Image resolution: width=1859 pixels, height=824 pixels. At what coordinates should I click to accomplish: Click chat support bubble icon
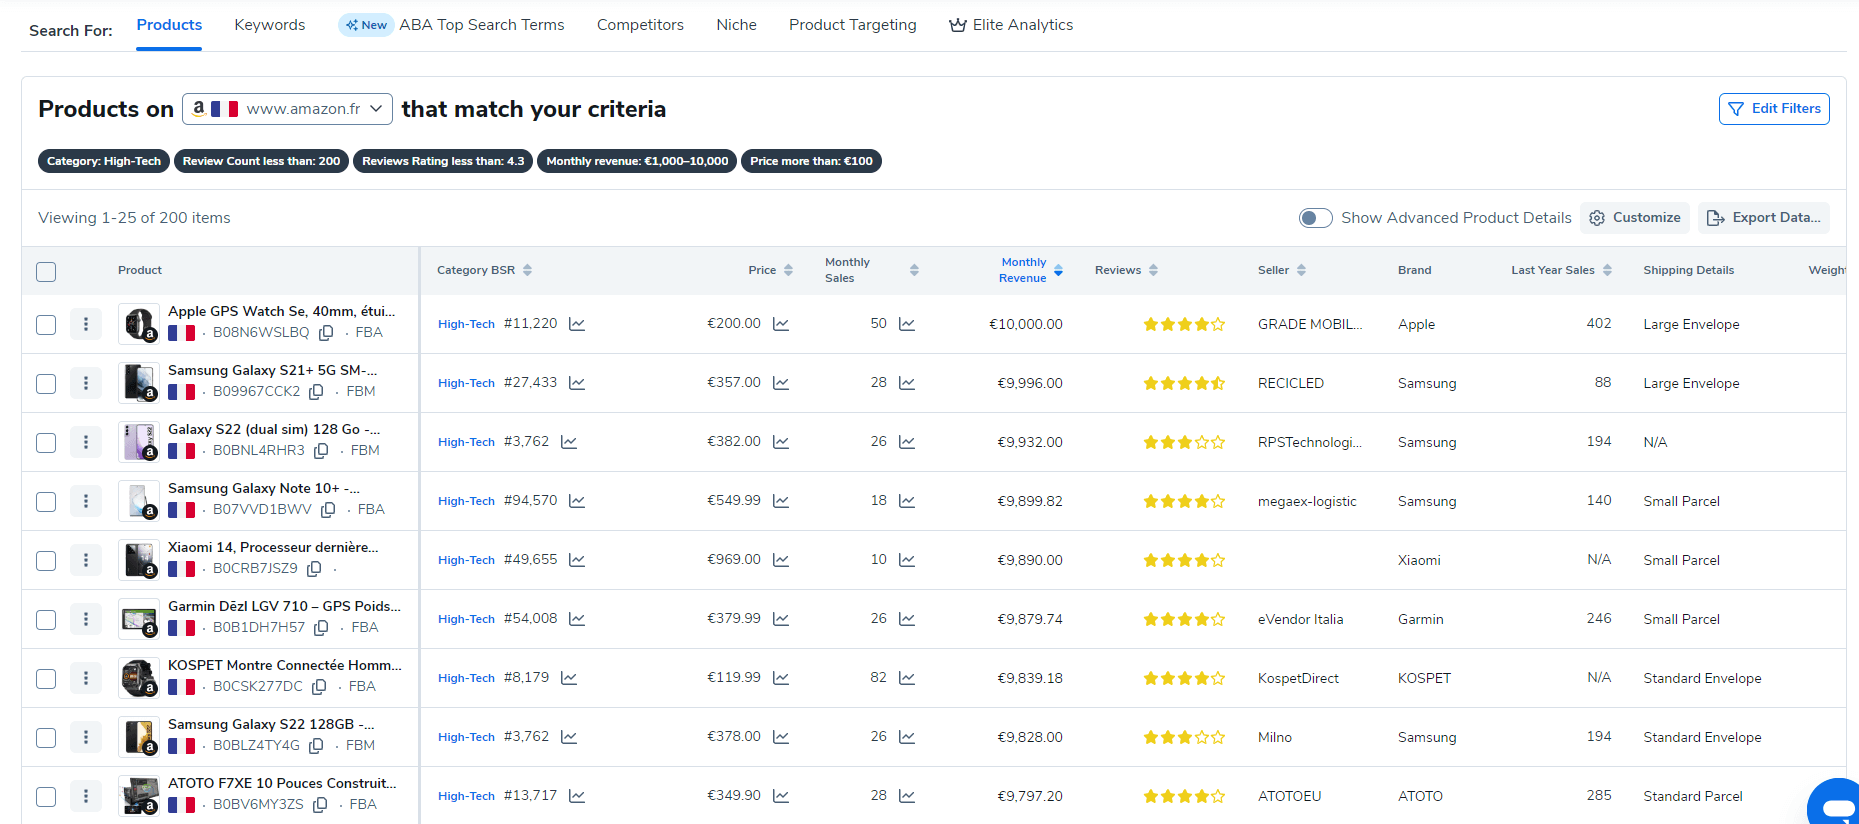tap(1837, 805)
